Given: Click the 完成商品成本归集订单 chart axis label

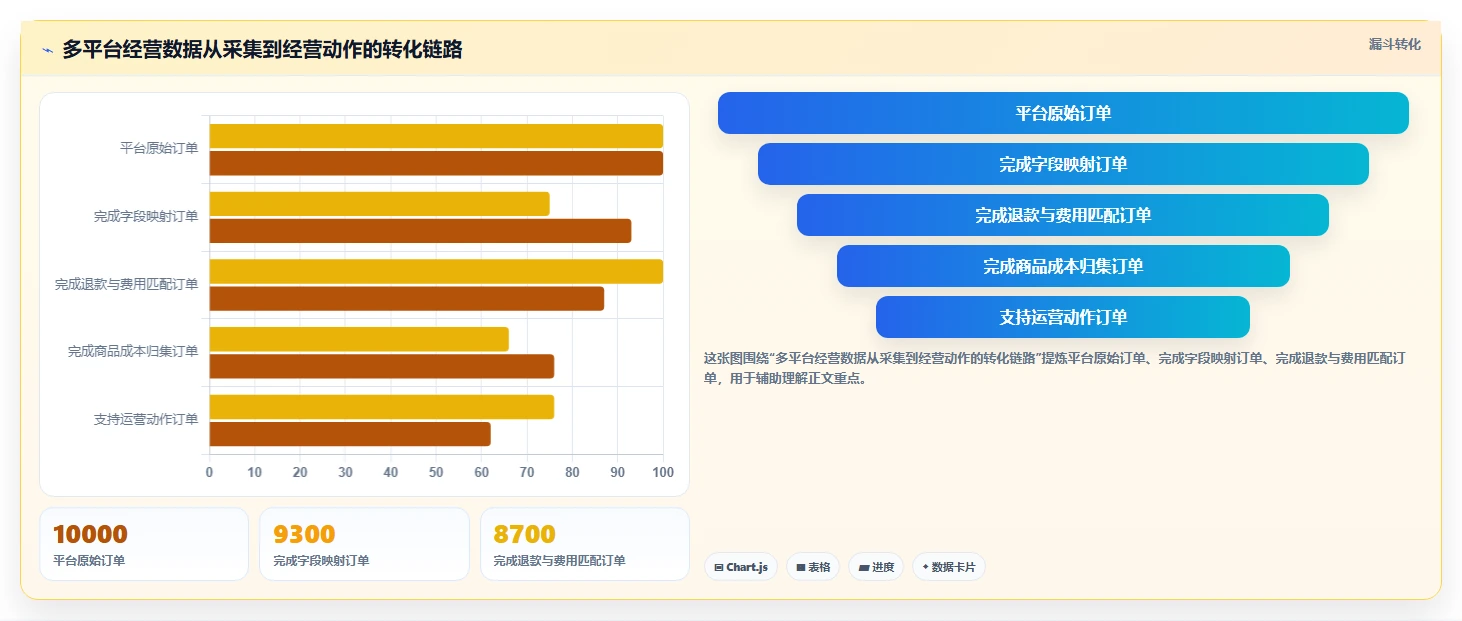Looking at the screenshot, I should pyautogui.click(x=133, y=351).
